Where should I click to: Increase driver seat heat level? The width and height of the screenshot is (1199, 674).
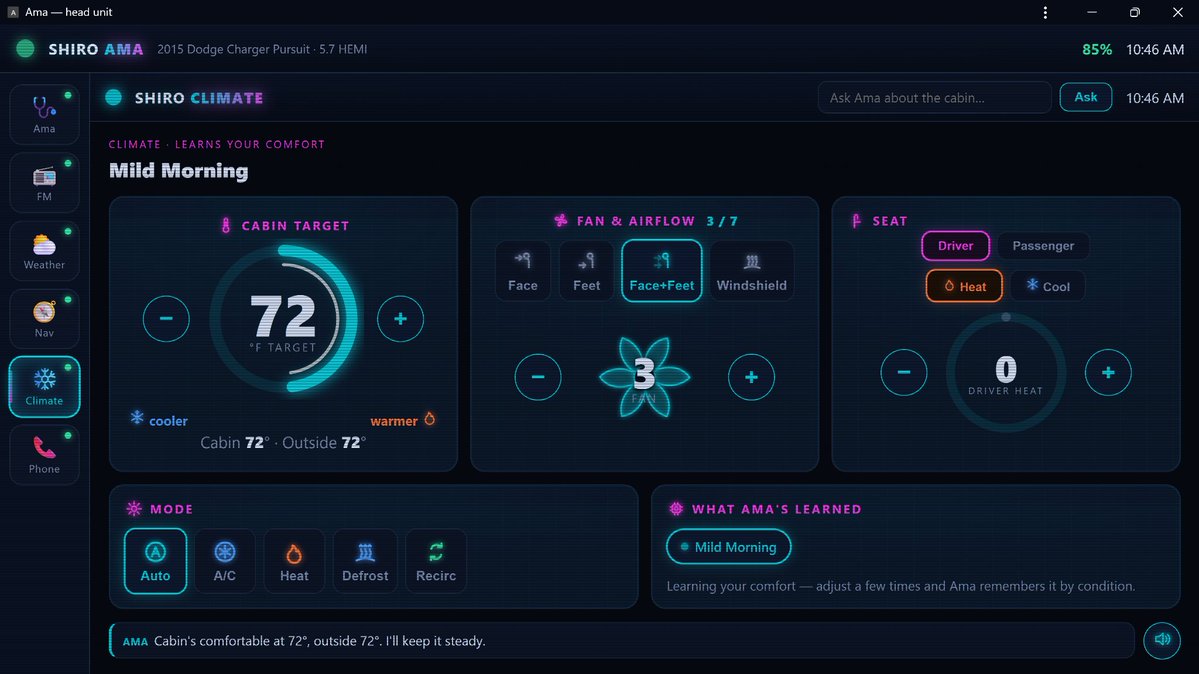pyautogui.click(x=1108, y=372)
